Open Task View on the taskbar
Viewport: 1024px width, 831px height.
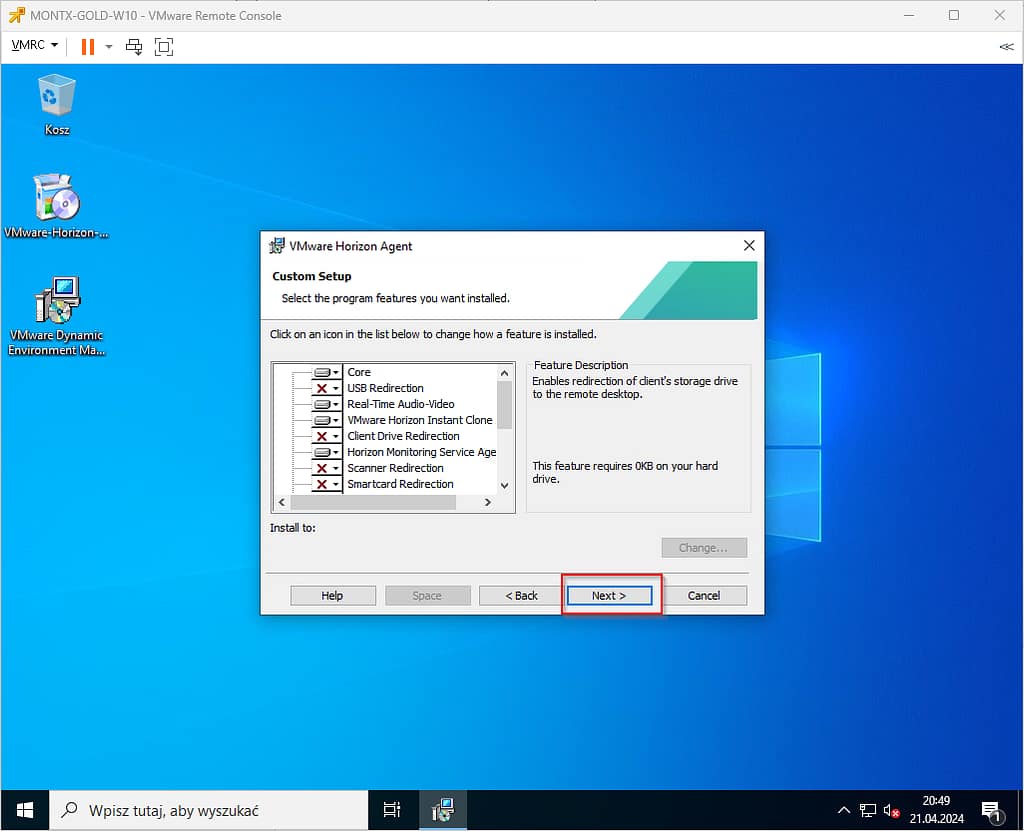pos(392,810)
